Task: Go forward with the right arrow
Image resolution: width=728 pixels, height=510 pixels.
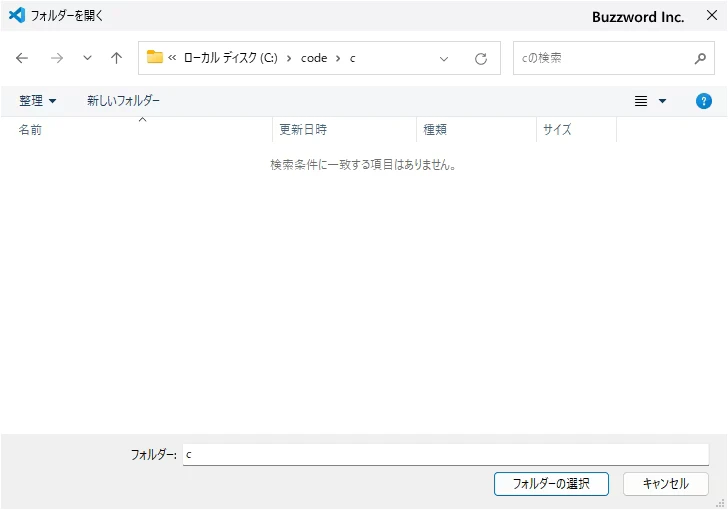Action: point(57,58)
